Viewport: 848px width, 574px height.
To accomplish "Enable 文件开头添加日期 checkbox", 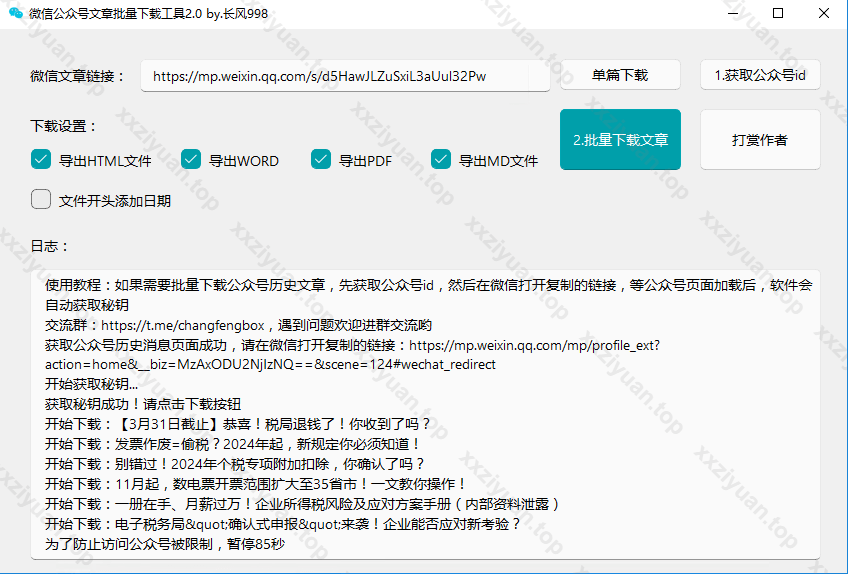I will tap(41, 199).
